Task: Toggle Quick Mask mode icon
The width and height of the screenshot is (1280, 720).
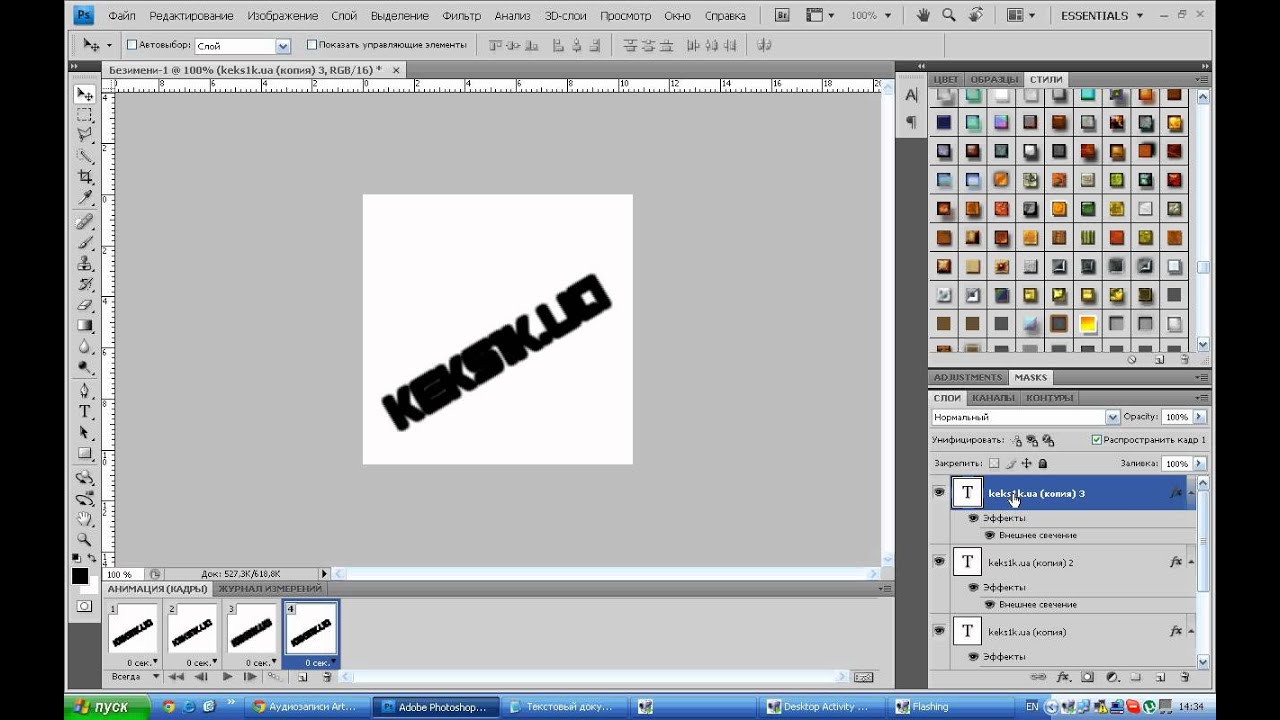Action: coord(85,606)
